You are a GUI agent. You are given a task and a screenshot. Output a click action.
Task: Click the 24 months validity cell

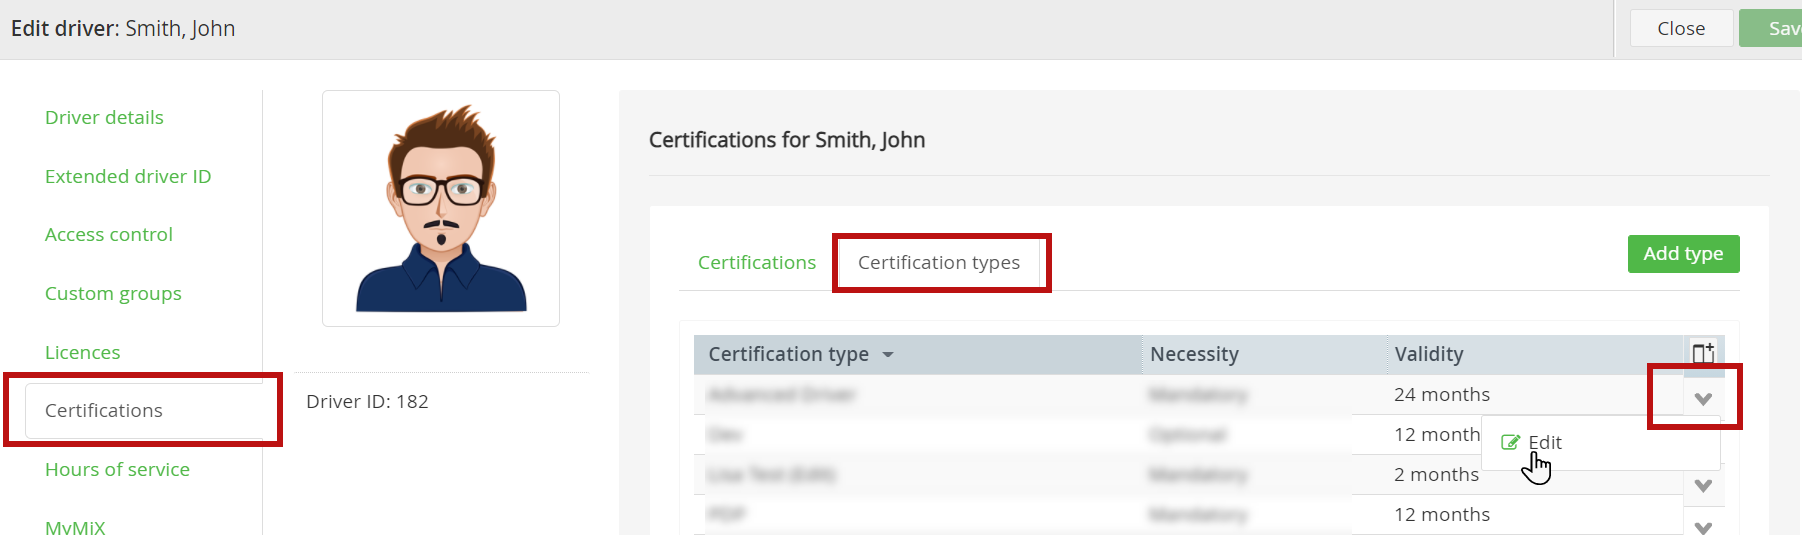1442,394
